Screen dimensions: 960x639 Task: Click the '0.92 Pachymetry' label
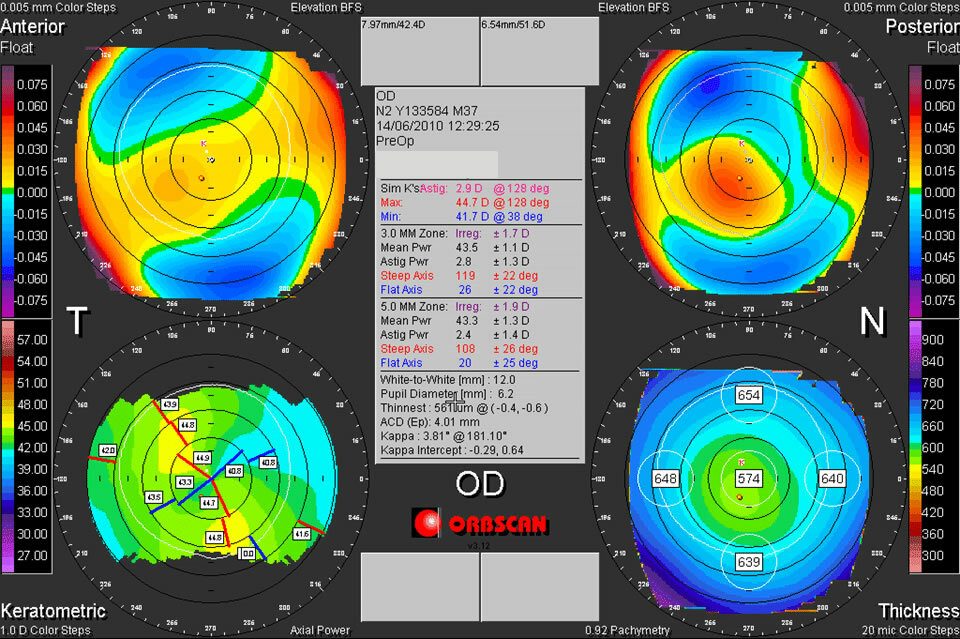tap(627, 630)
